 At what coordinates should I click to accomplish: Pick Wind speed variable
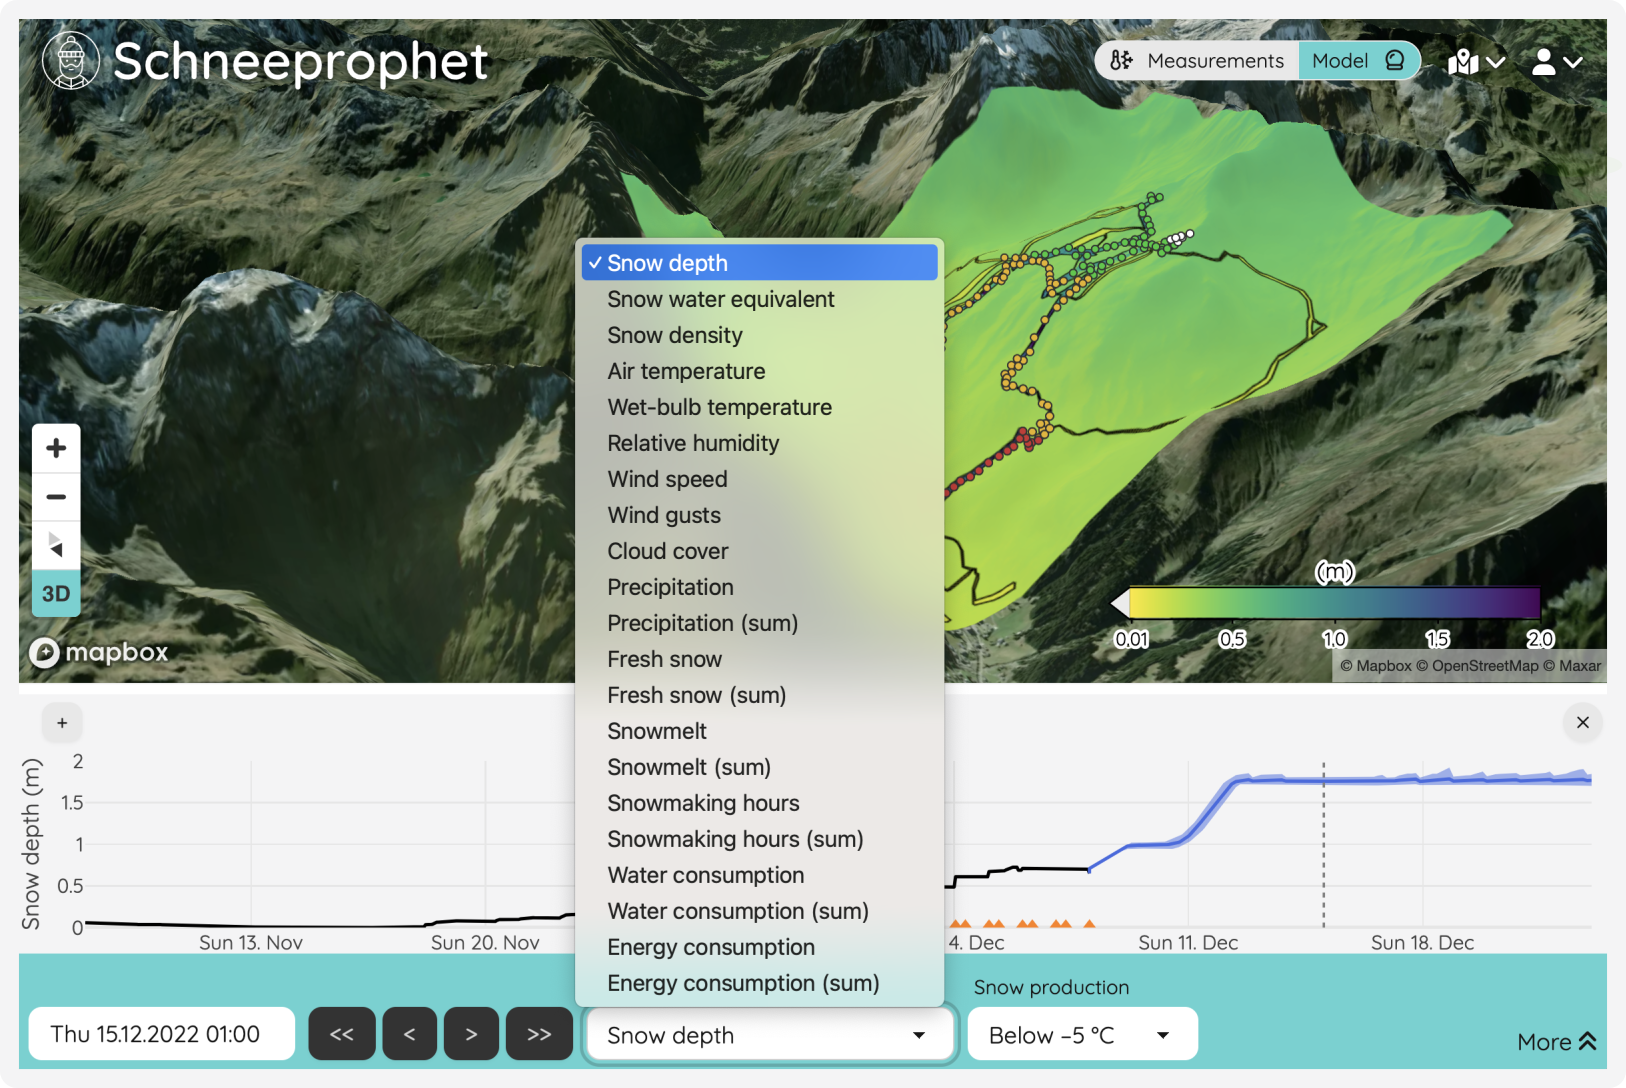point(760,479)
